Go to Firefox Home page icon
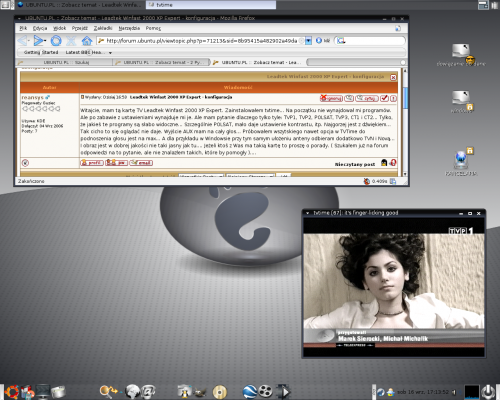 point(87,41)
